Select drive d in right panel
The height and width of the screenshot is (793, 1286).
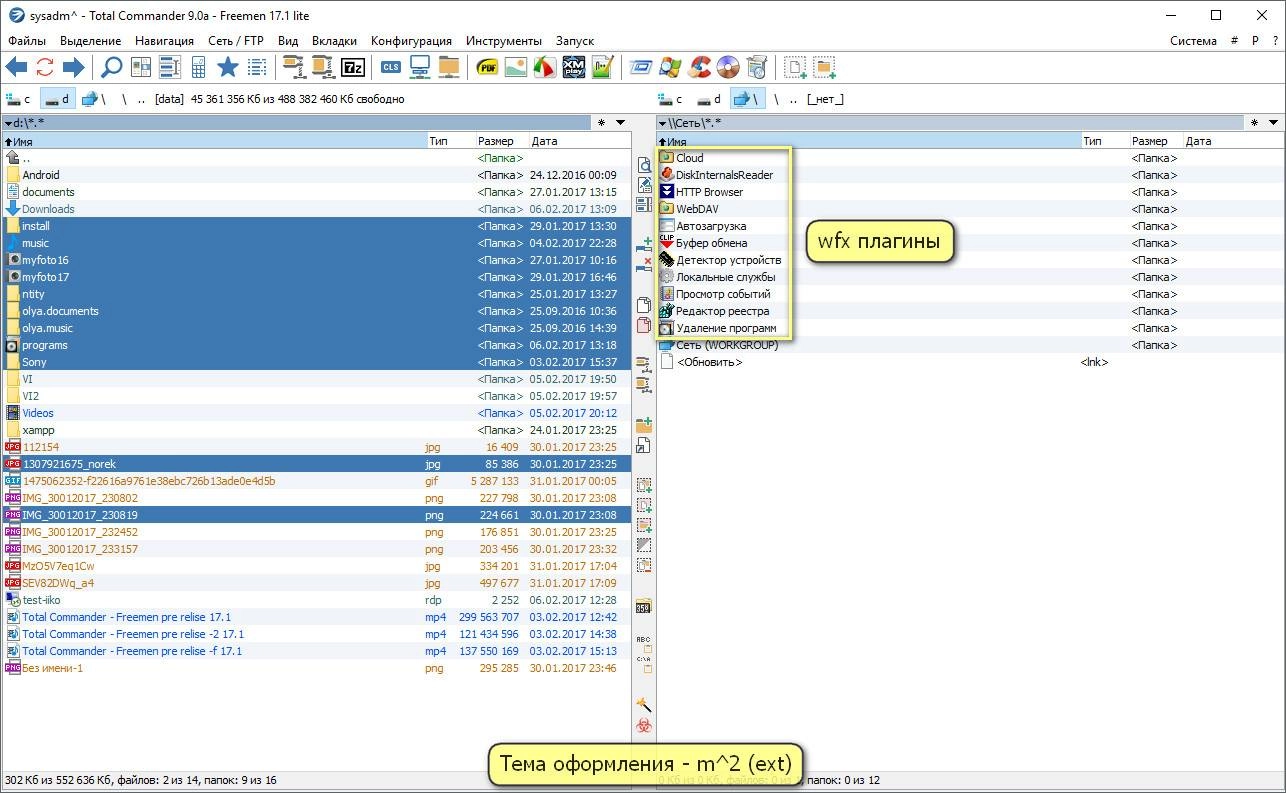(x=710, y=99)
